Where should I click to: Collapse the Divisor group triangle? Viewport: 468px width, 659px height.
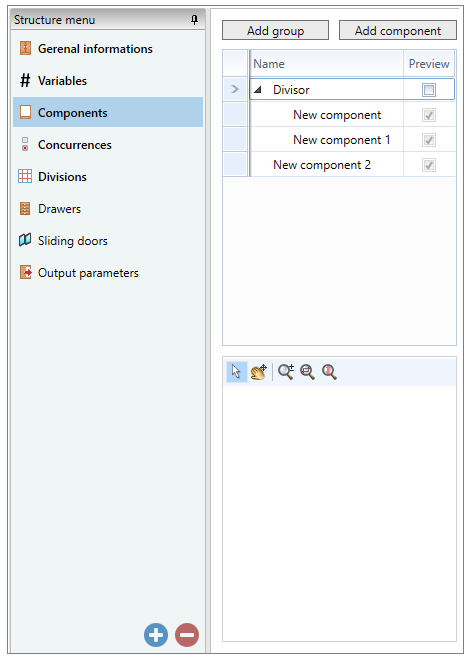[258, 90]
